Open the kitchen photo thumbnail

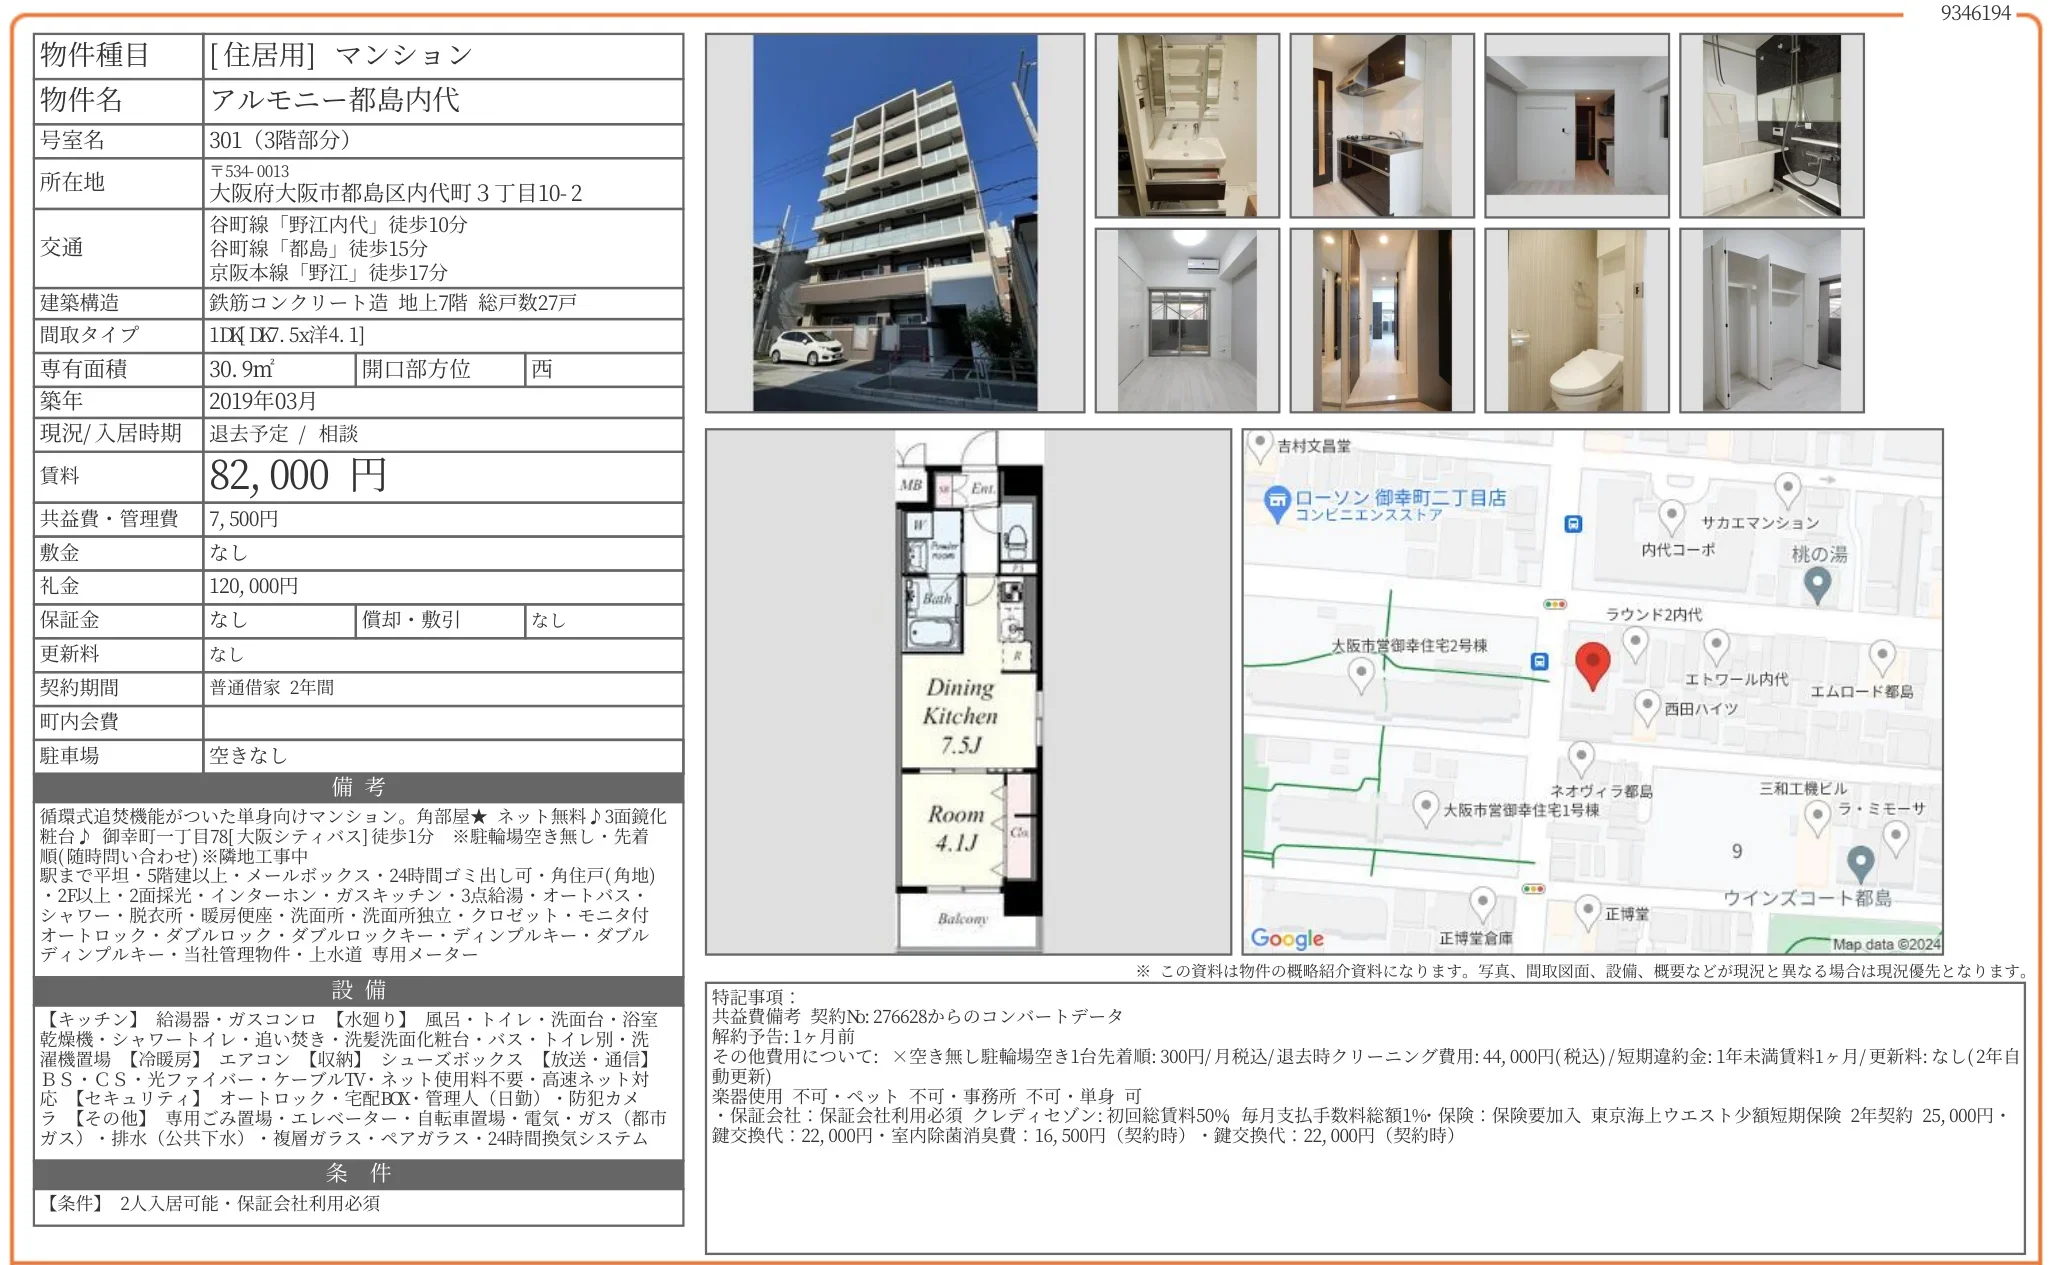click(1381, 125)
